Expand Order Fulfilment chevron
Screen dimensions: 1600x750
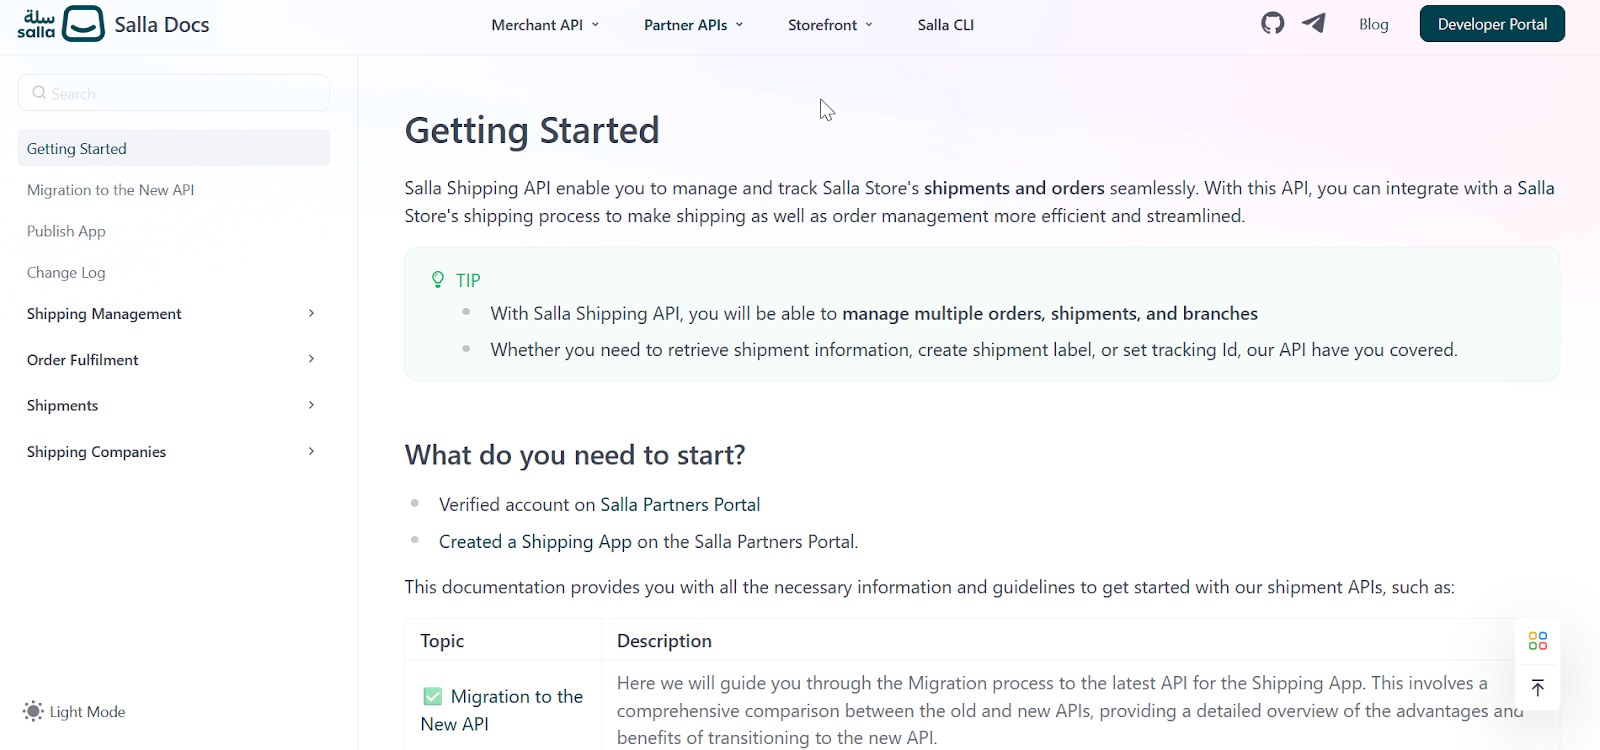(311, 359)
